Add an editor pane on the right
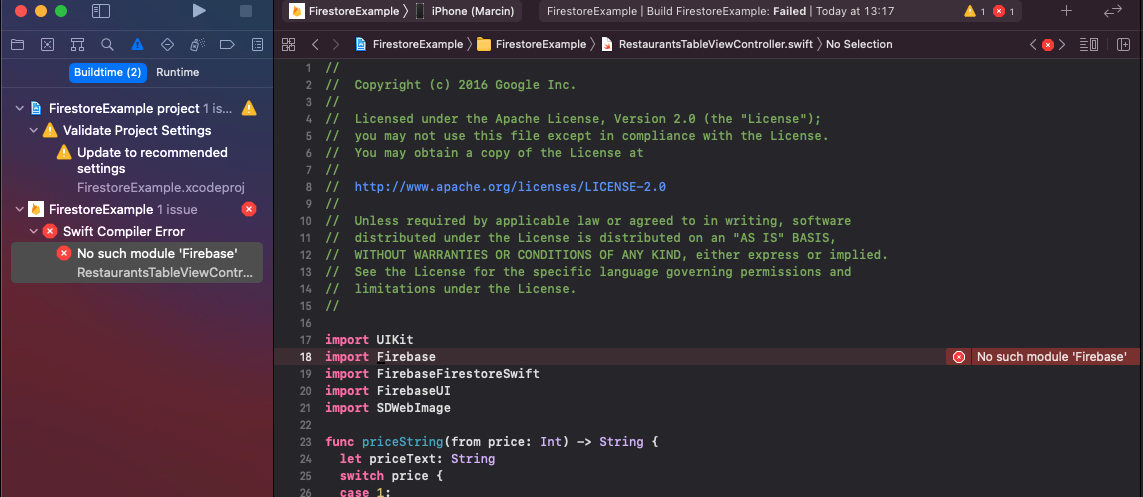Screen dimensions: 1143x497 click(1123, 44)
